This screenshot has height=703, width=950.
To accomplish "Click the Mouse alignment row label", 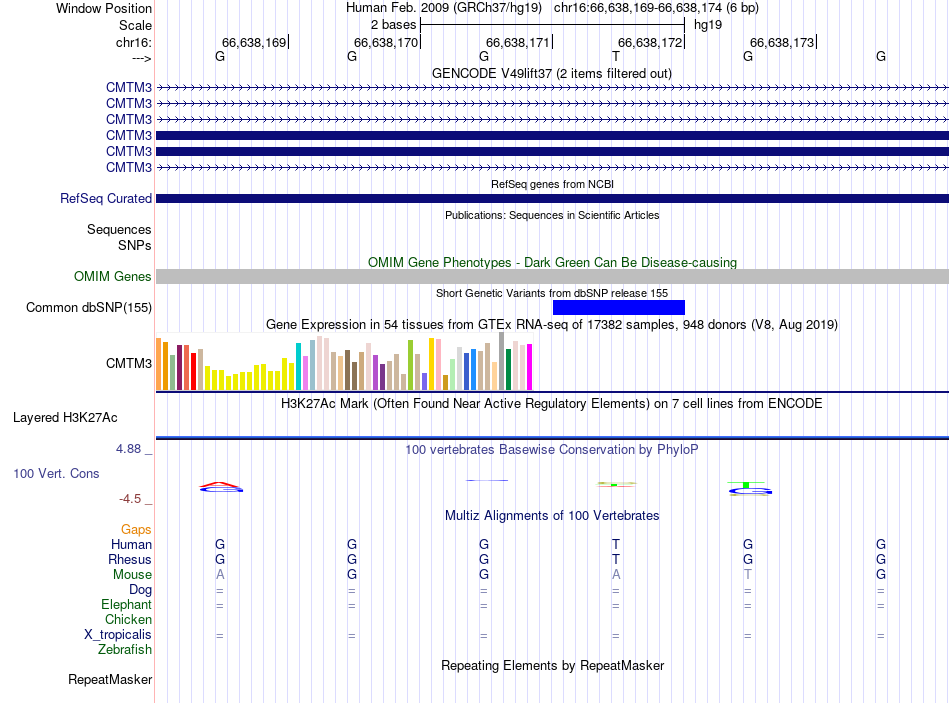I will 132,575.
